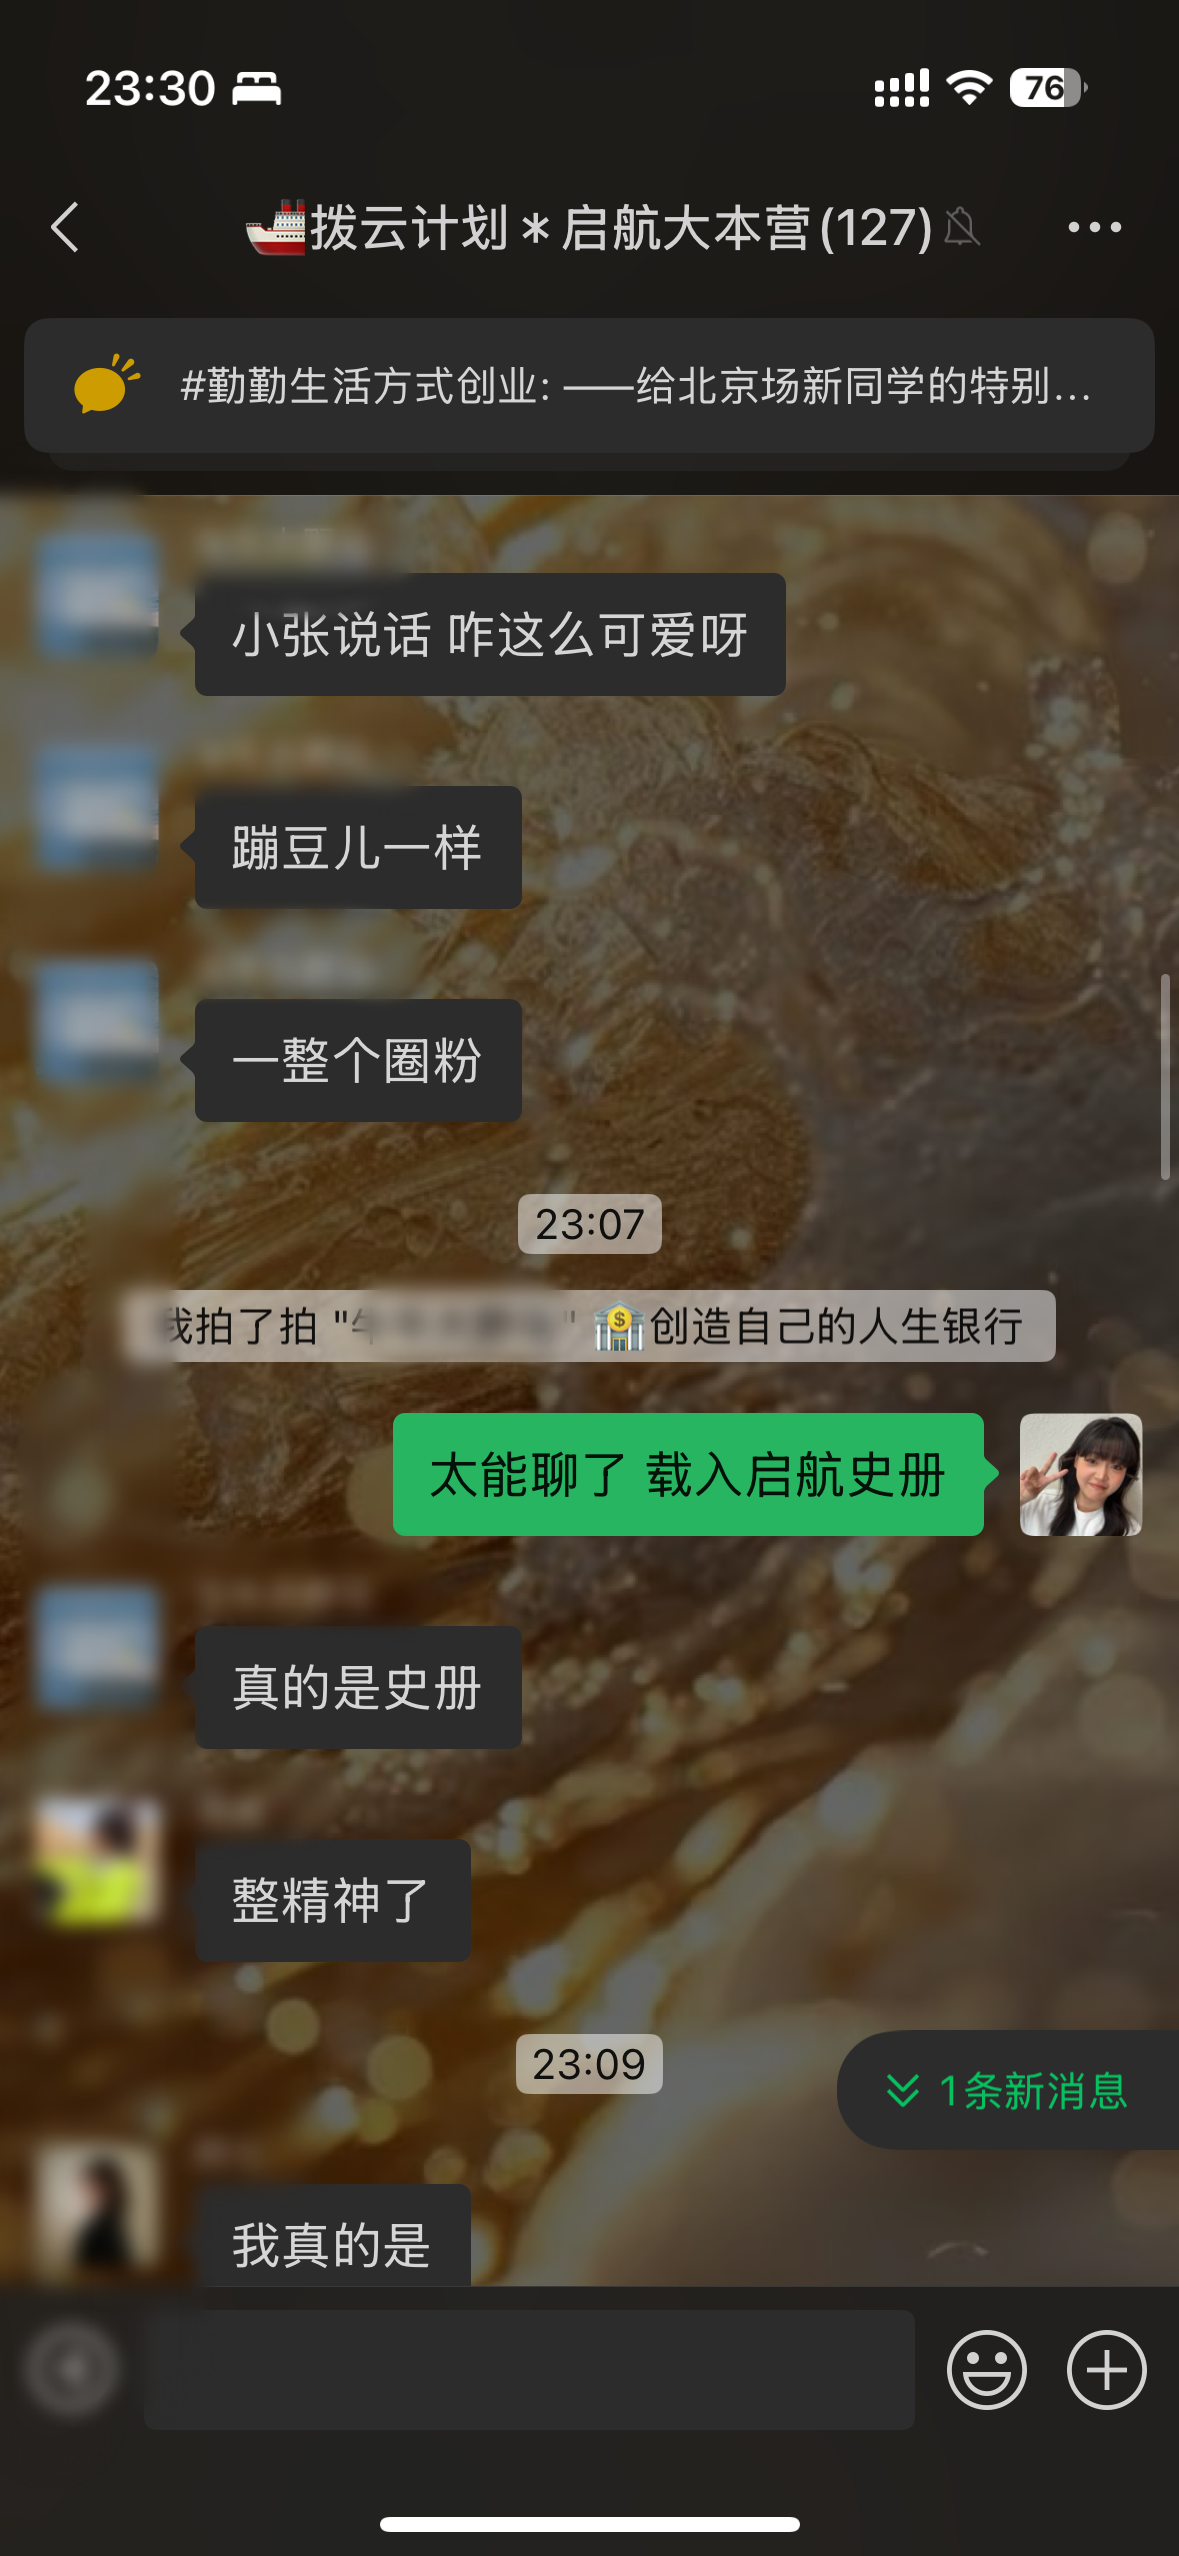The height and width of the screenshot is (2556, 1179).
Task: Jump to the 1条新消息 new message
Action: point(1008,2089)
